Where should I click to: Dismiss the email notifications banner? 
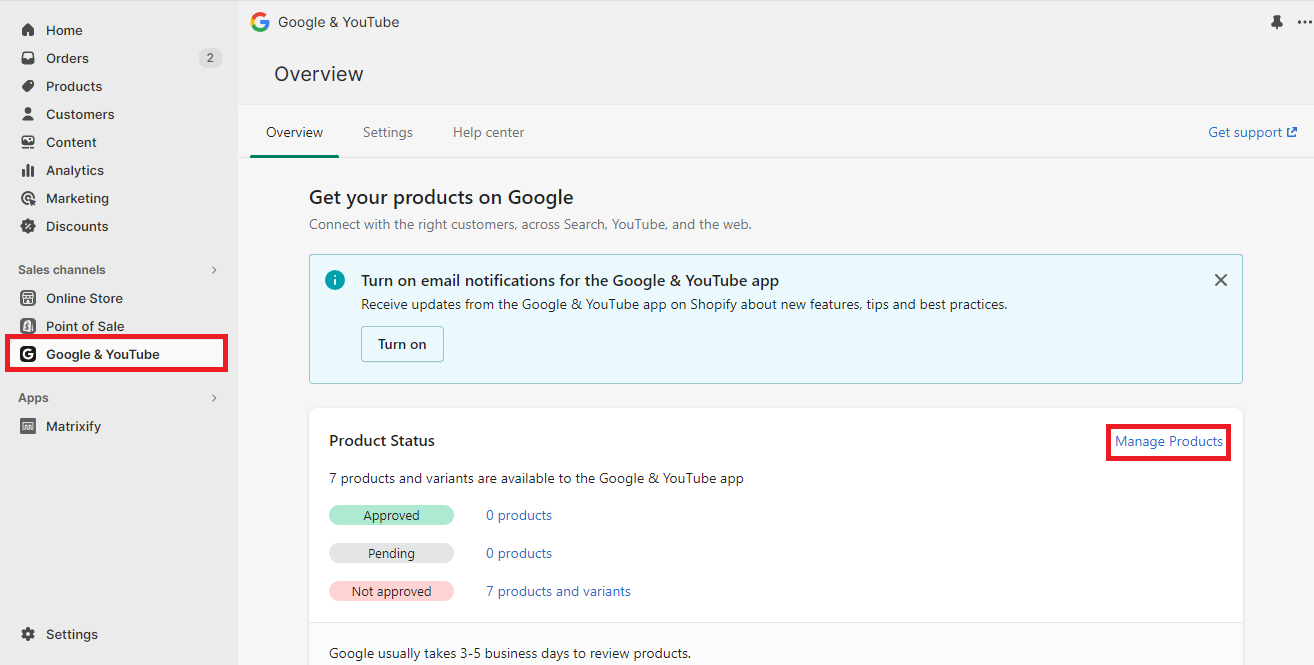coord(1220,280)
